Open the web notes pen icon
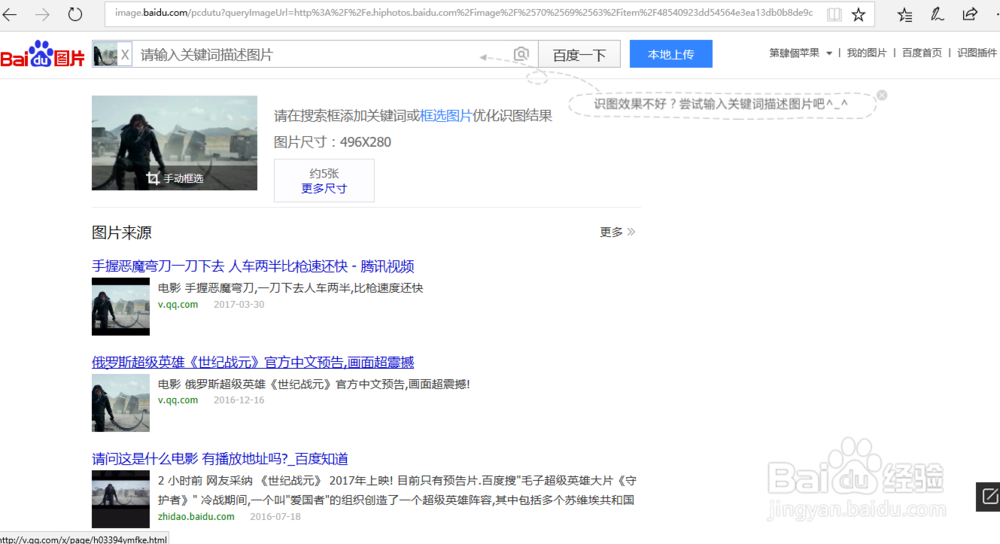Viewport: 1000px width, 544px height. pos(937,14)
